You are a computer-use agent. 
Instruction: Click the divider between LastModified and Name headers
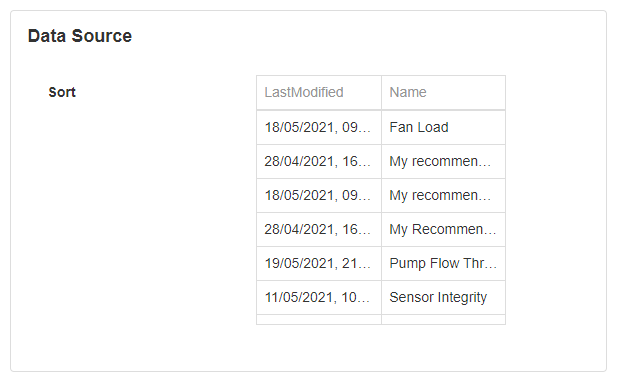click(382, 92)
